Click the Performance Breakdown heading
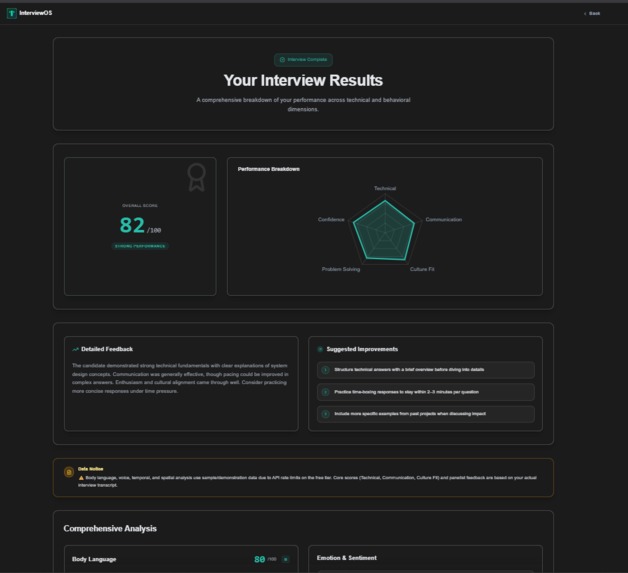The width and height of the screenshot is (628, 573). pos(268,169)
